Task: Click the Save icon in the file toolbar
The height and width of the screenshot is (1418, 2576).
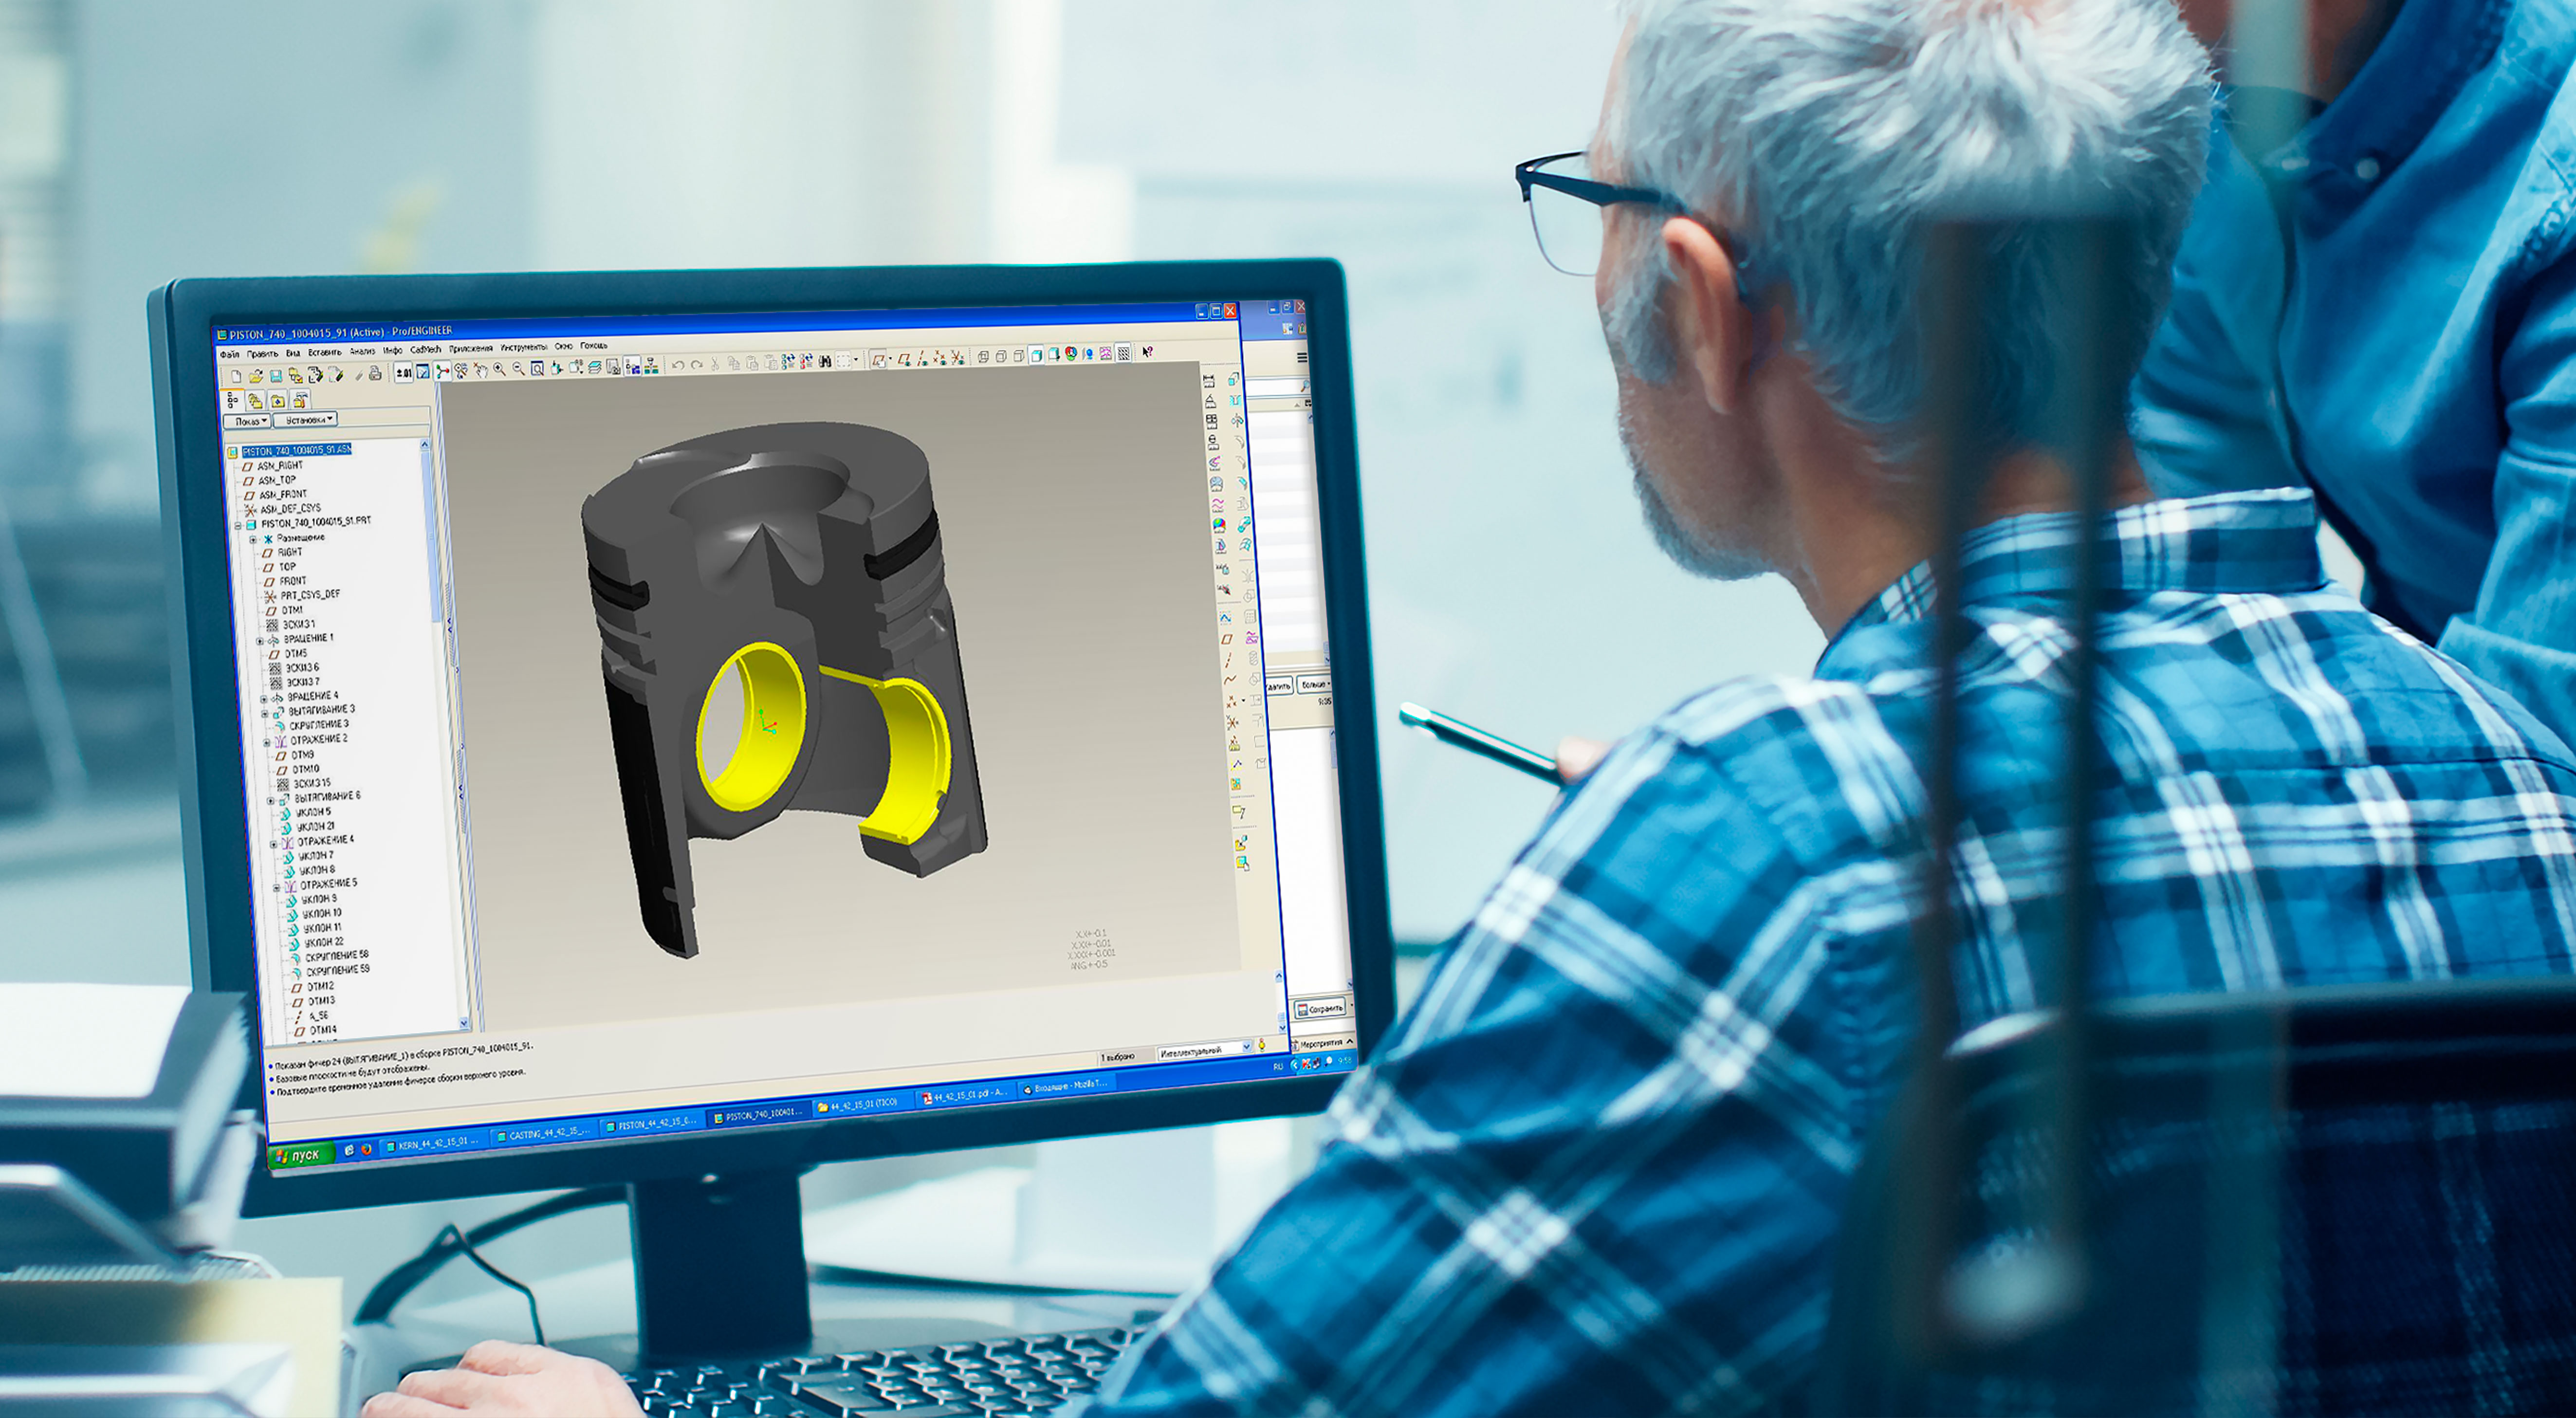Action: point(276,376)
